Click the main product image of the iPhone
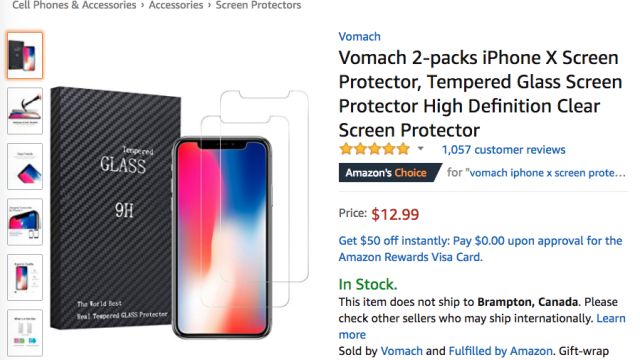Image resolution: width=640 pixels, height=360 pixels. [180, 212]
